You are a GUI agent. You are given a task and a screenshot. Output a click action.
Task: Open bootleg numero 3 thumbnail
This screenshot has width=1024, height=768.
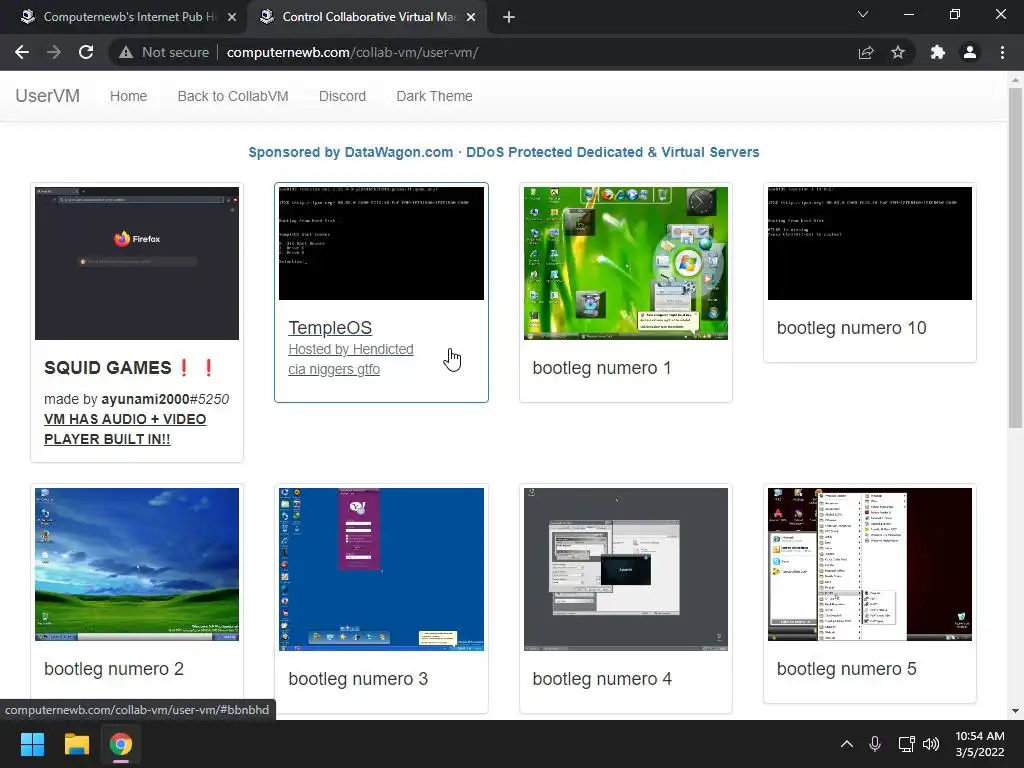point(381,569)
